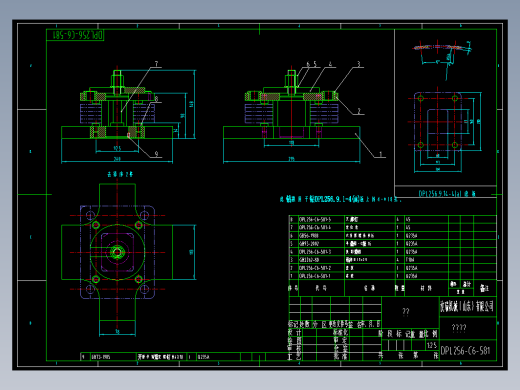This screenshot has height=390, width=520.
Task: Pick balloon number 8 on the left section view
Action: point(156,99)
